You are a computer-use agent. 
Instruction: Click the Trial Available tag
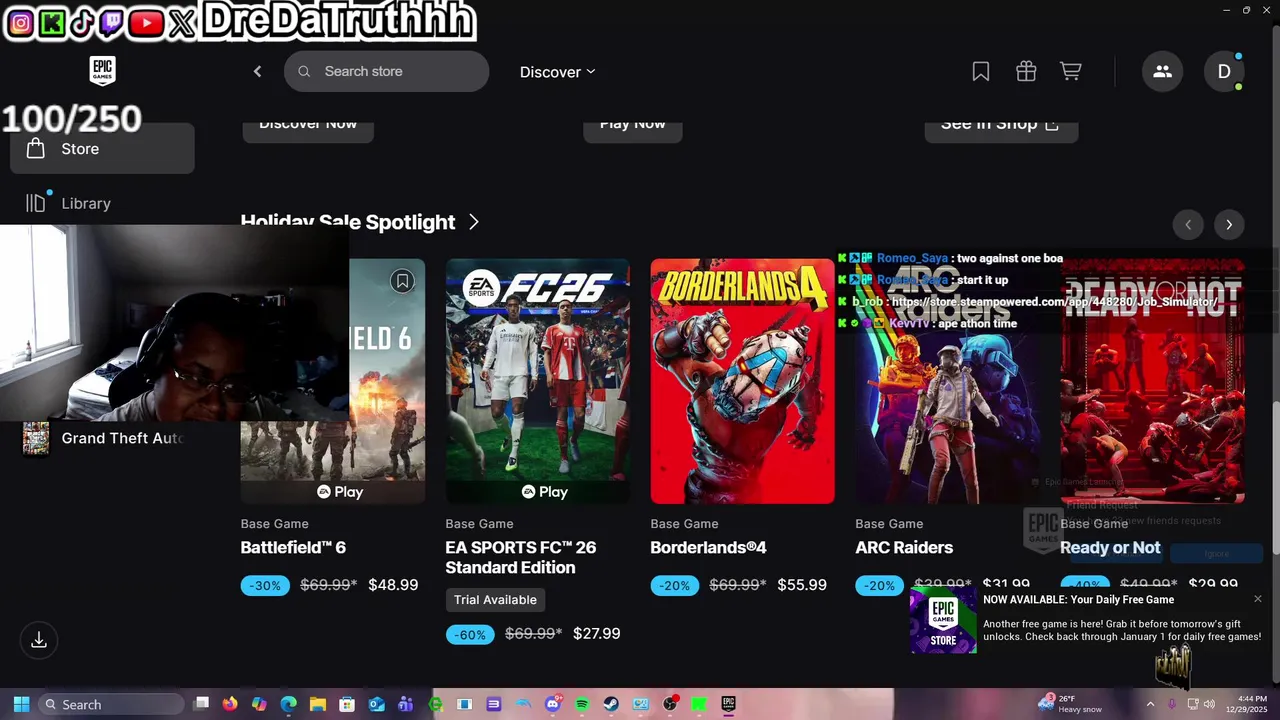coord(495,600)
